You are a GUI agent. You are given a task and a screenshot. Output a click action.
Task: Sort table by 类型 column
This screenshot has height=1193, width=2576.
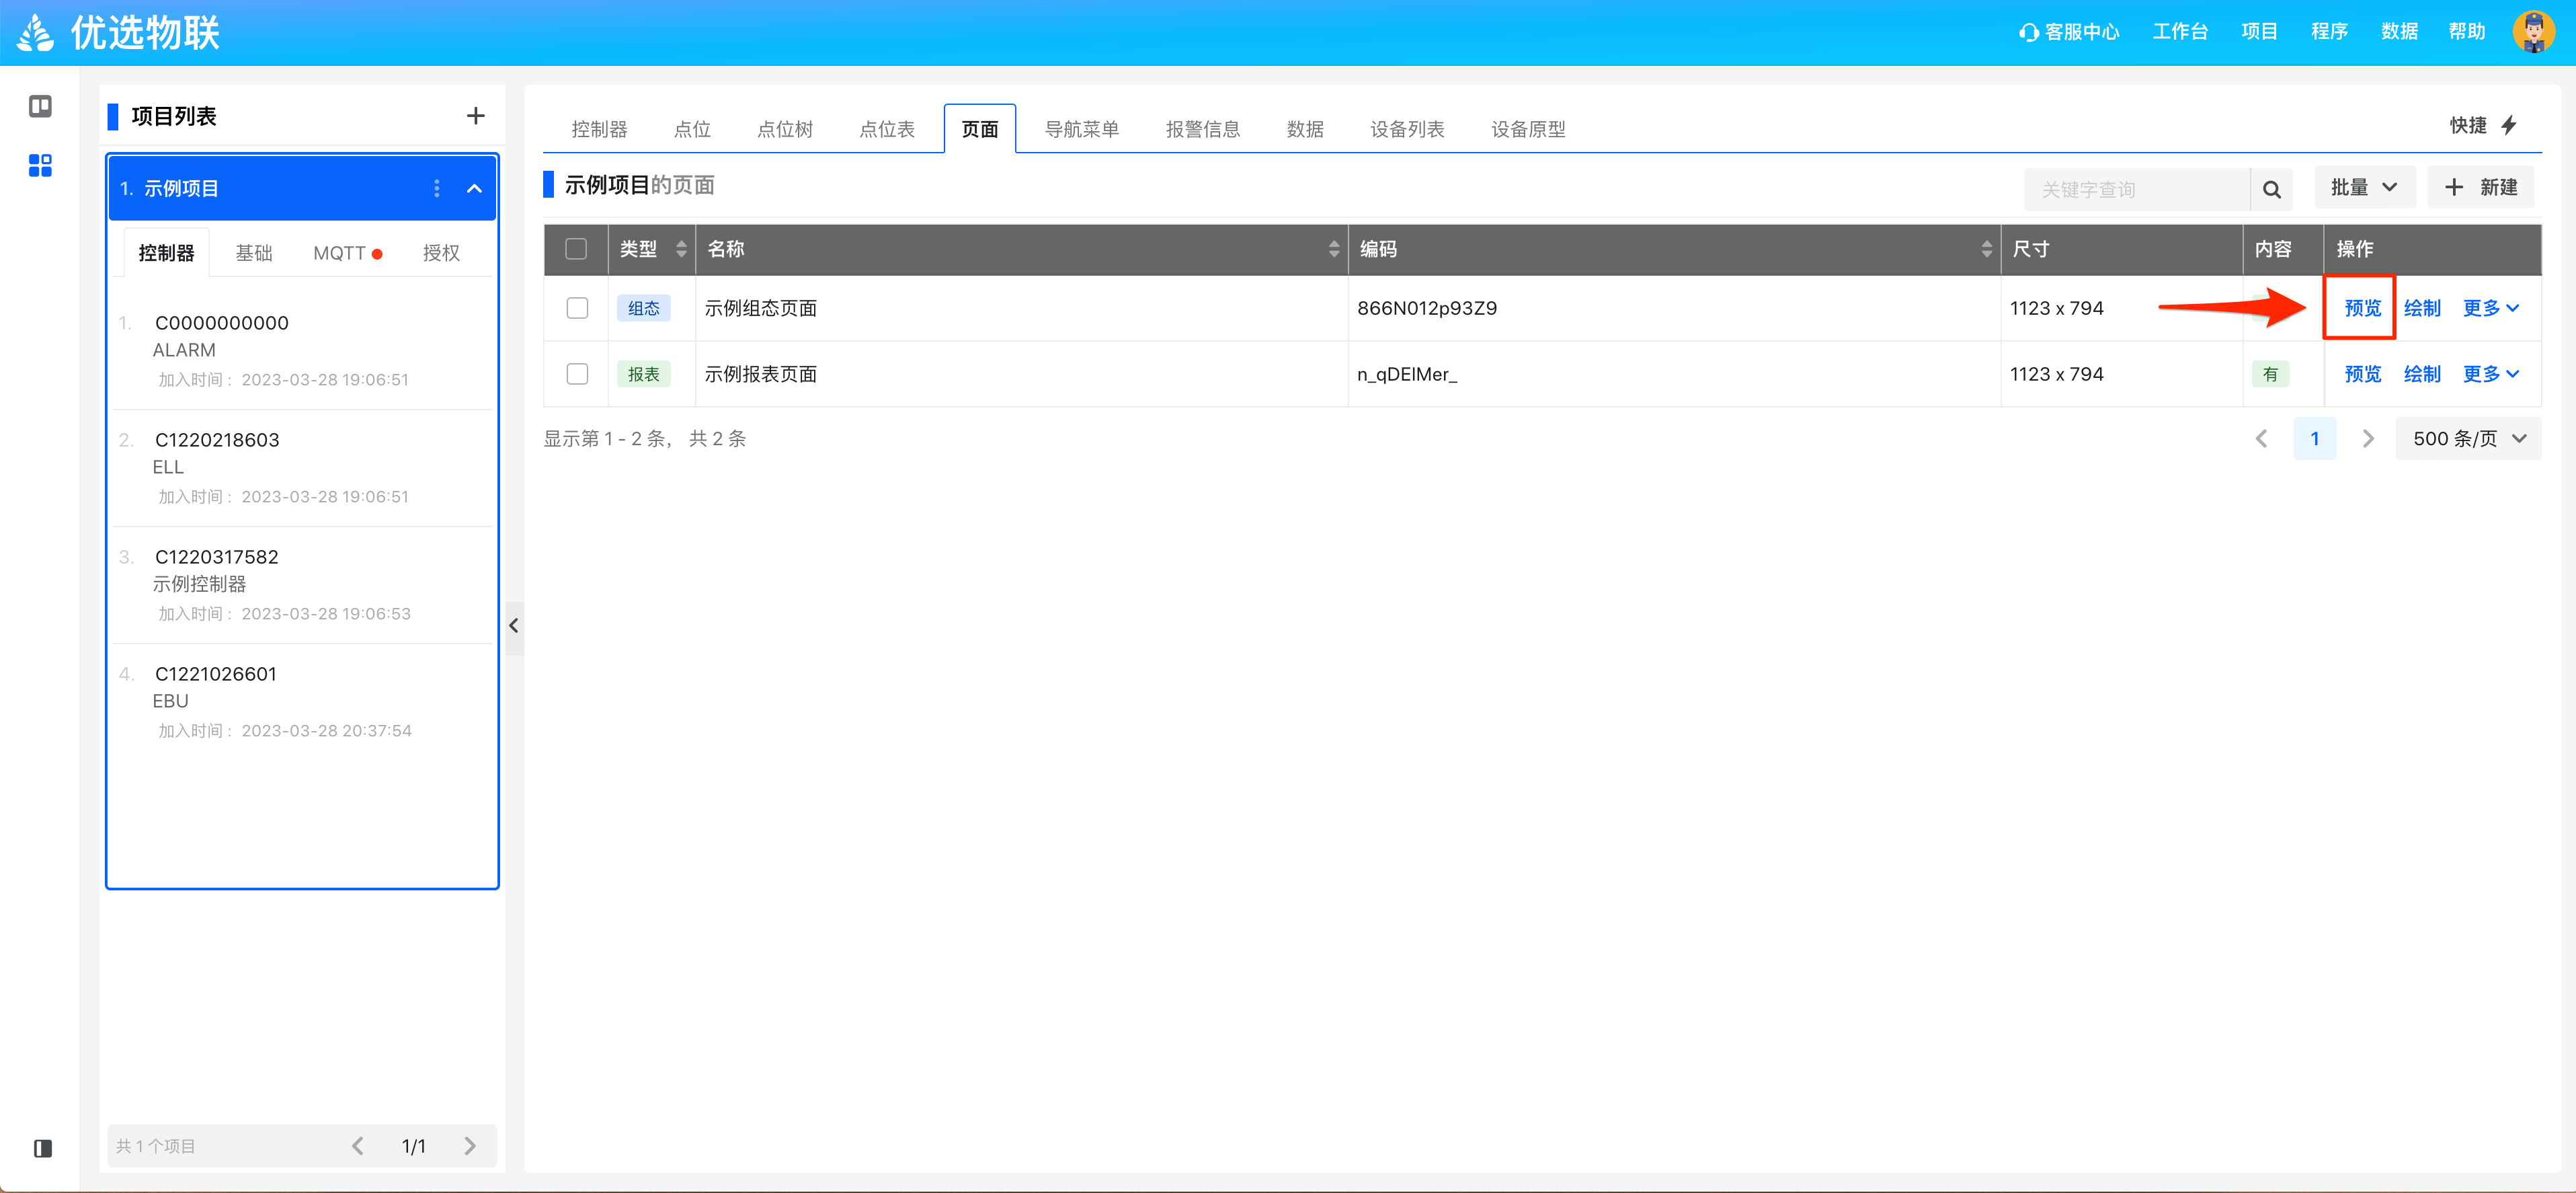click(x=681, y=249)
